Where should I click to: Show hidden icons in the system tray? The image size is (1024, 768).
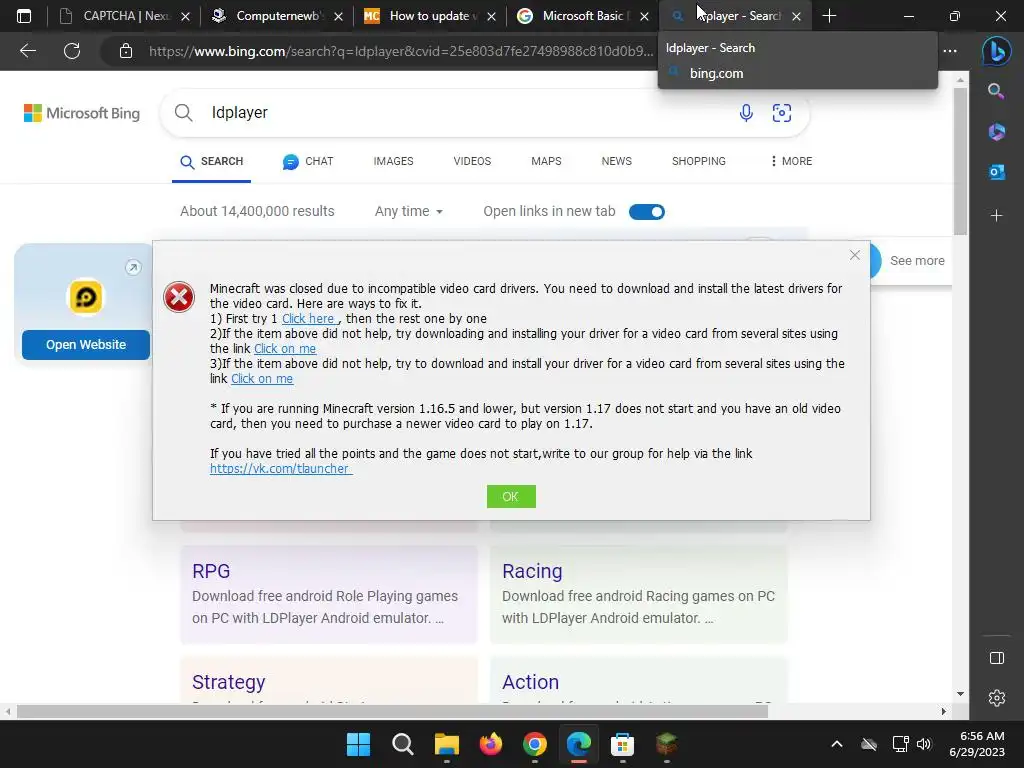click(837, 744)
